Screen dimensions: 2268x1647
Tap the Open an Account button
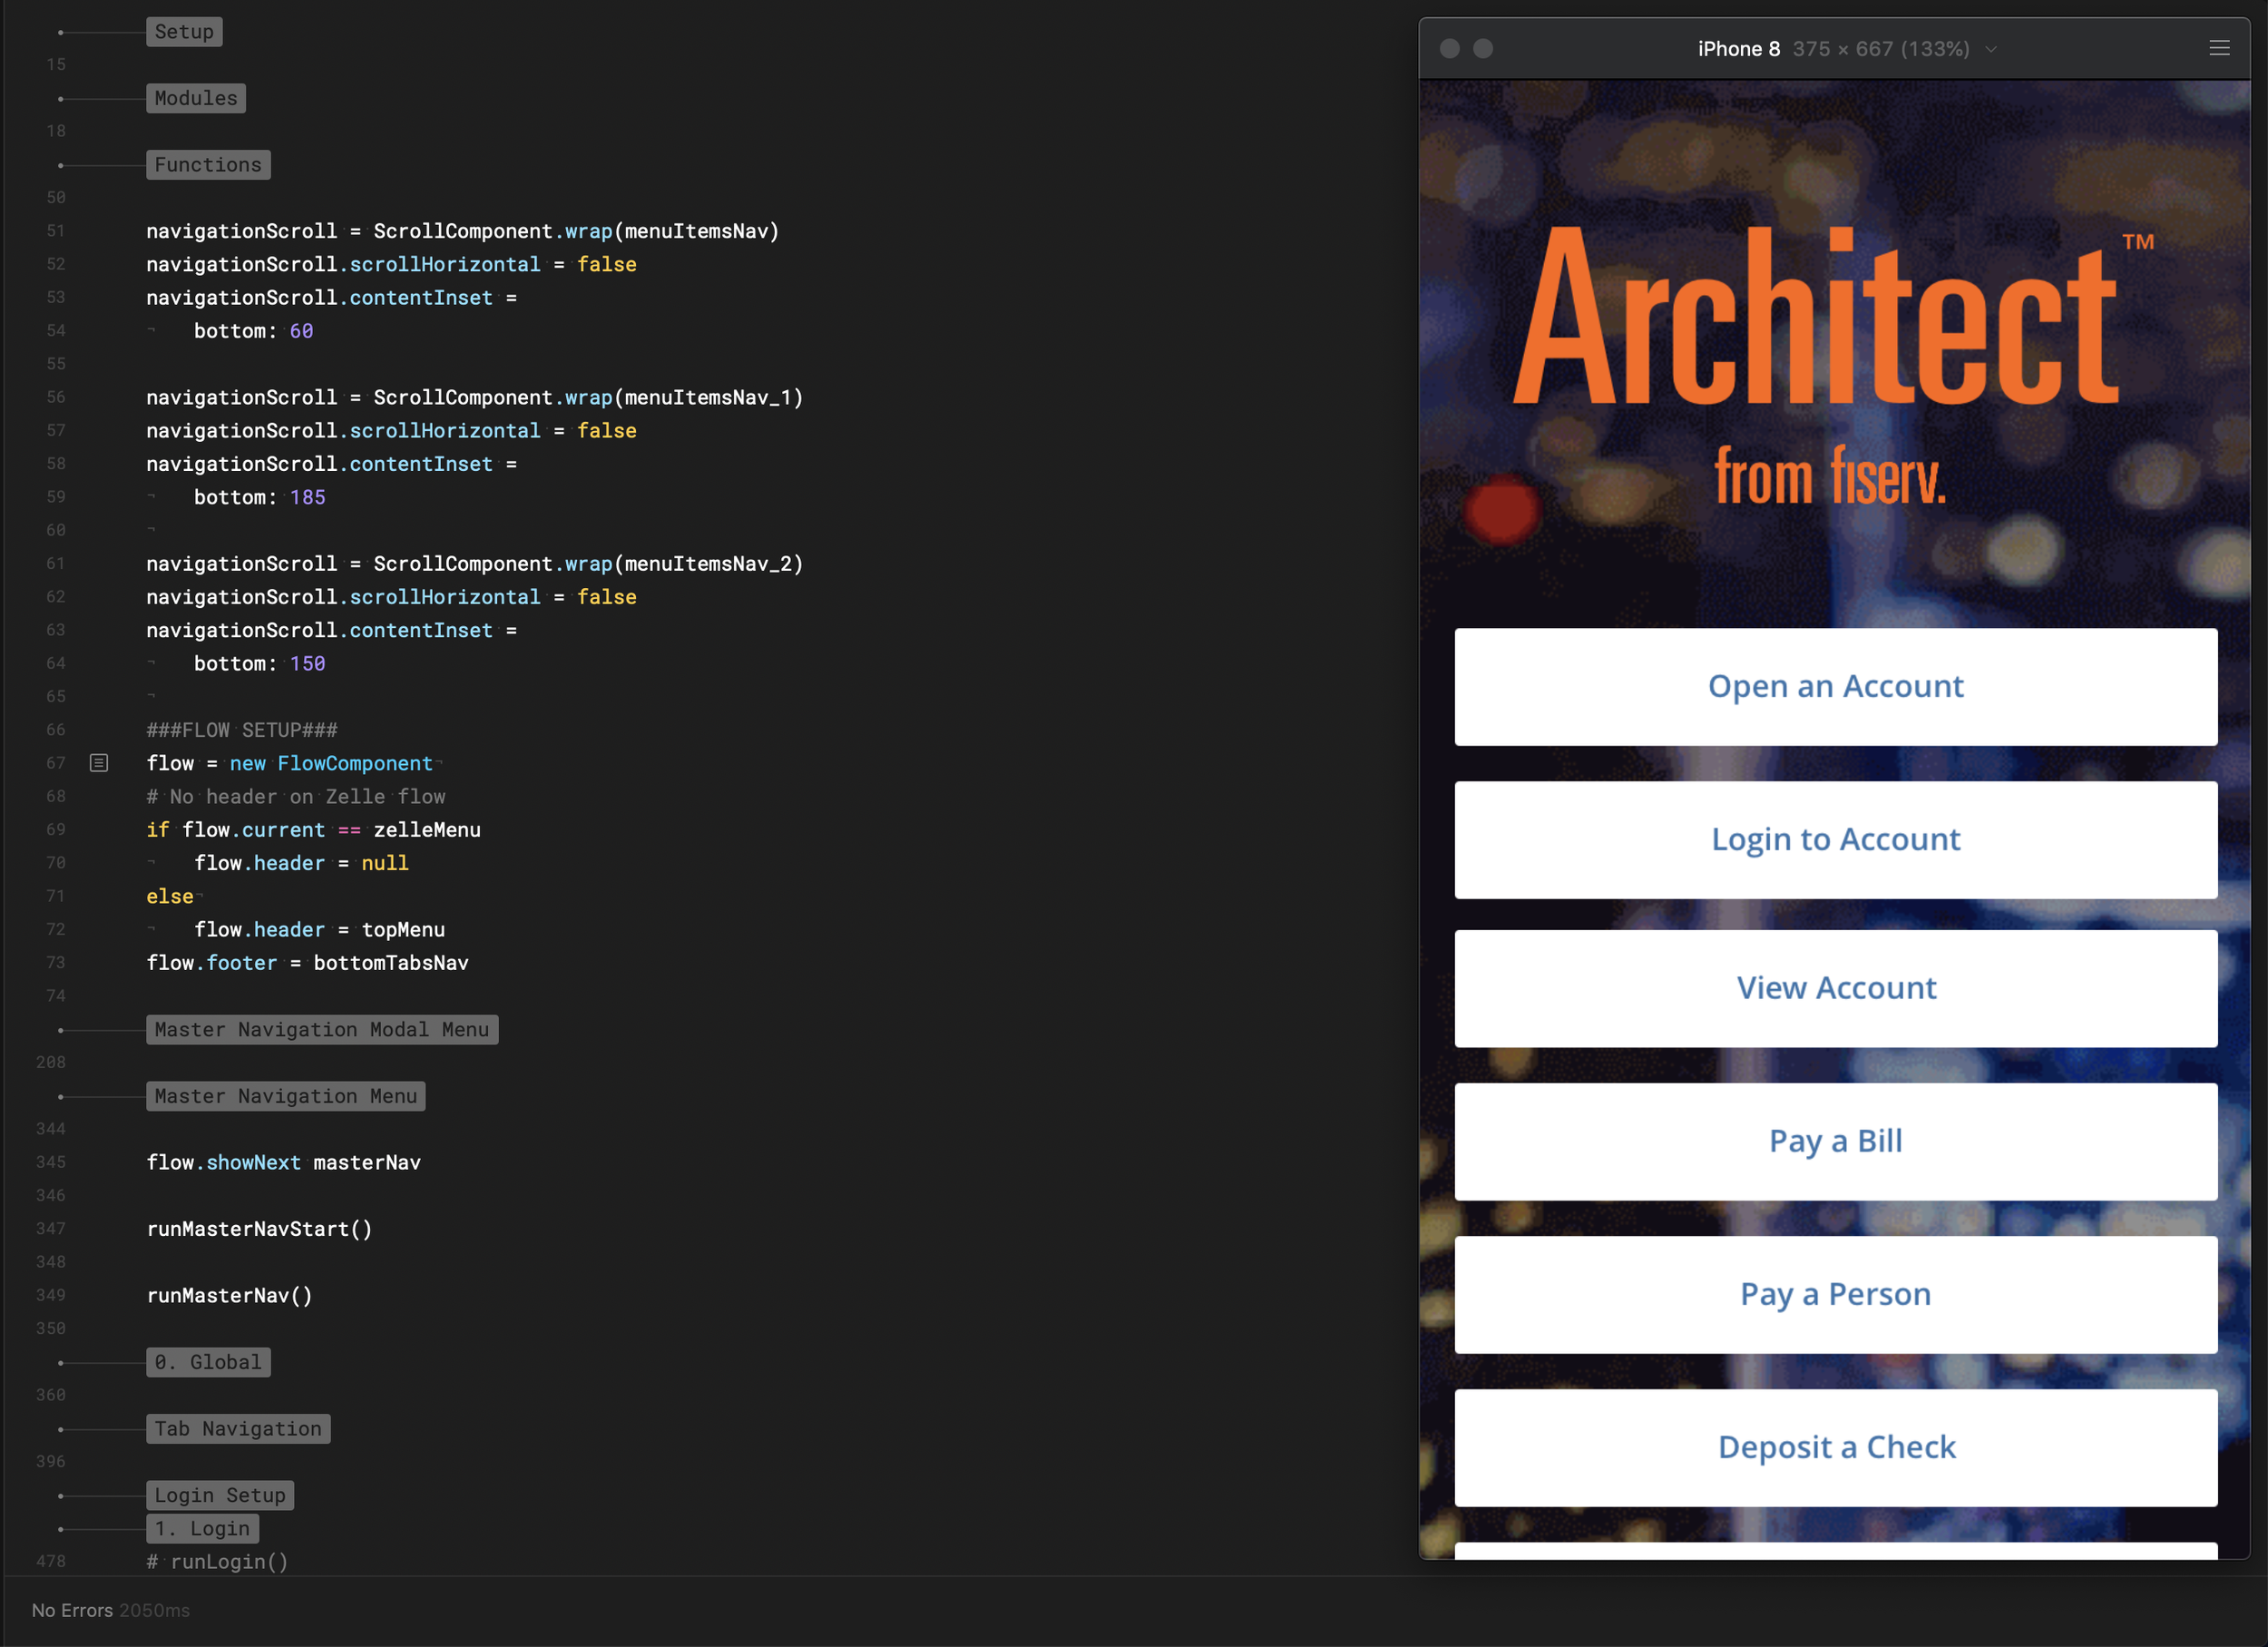point(1836,687)
